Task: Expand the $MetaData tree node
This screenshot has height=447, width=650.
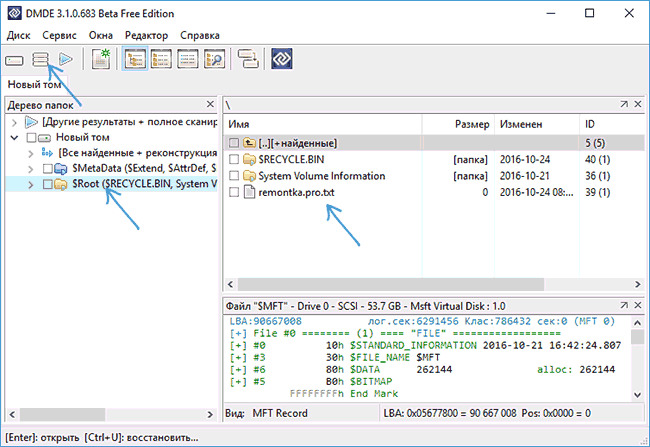Action: point(32,168)
